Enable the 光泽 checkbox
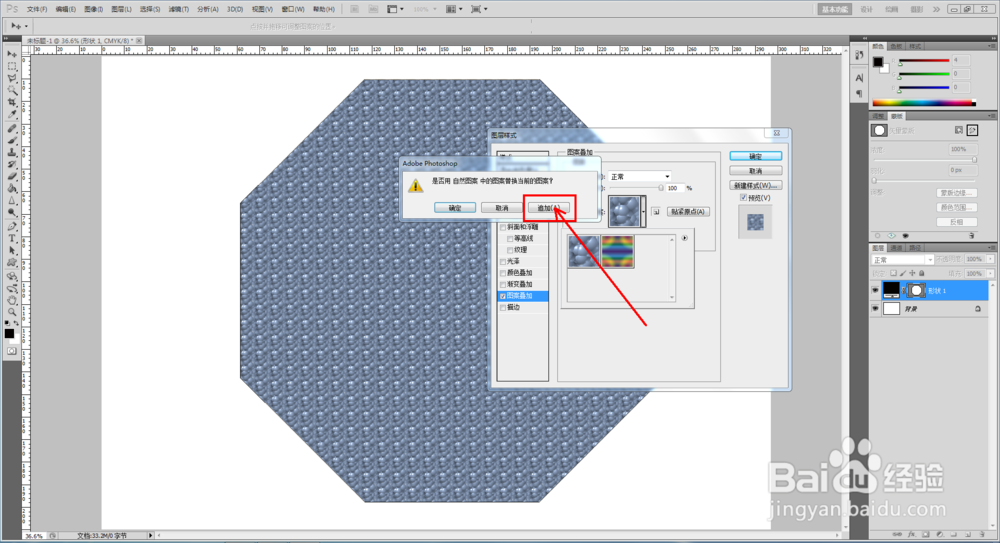 503,262
